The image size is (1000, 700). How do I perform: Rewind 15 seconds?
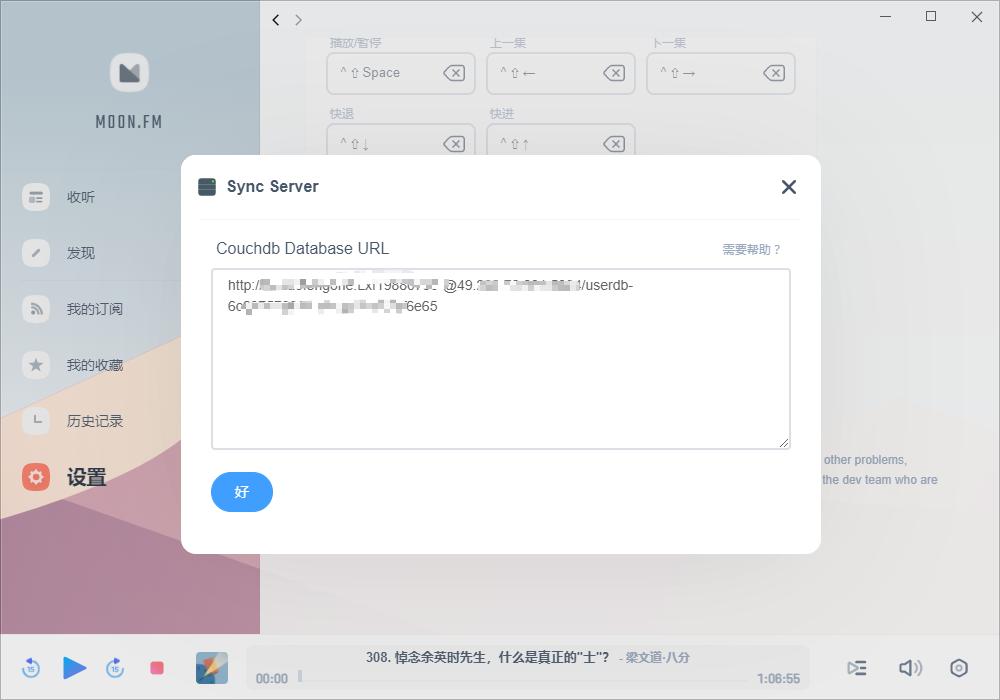coord(31,668)
